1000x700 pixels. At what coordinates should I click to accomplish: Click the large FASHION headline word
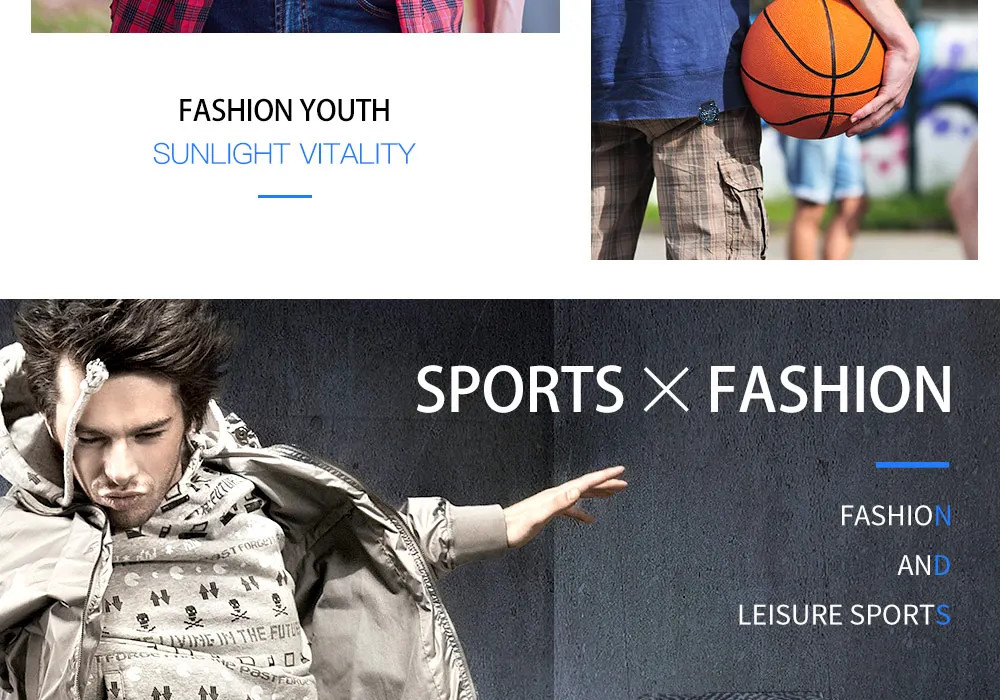pyautogui.click(x=830, y=388)
